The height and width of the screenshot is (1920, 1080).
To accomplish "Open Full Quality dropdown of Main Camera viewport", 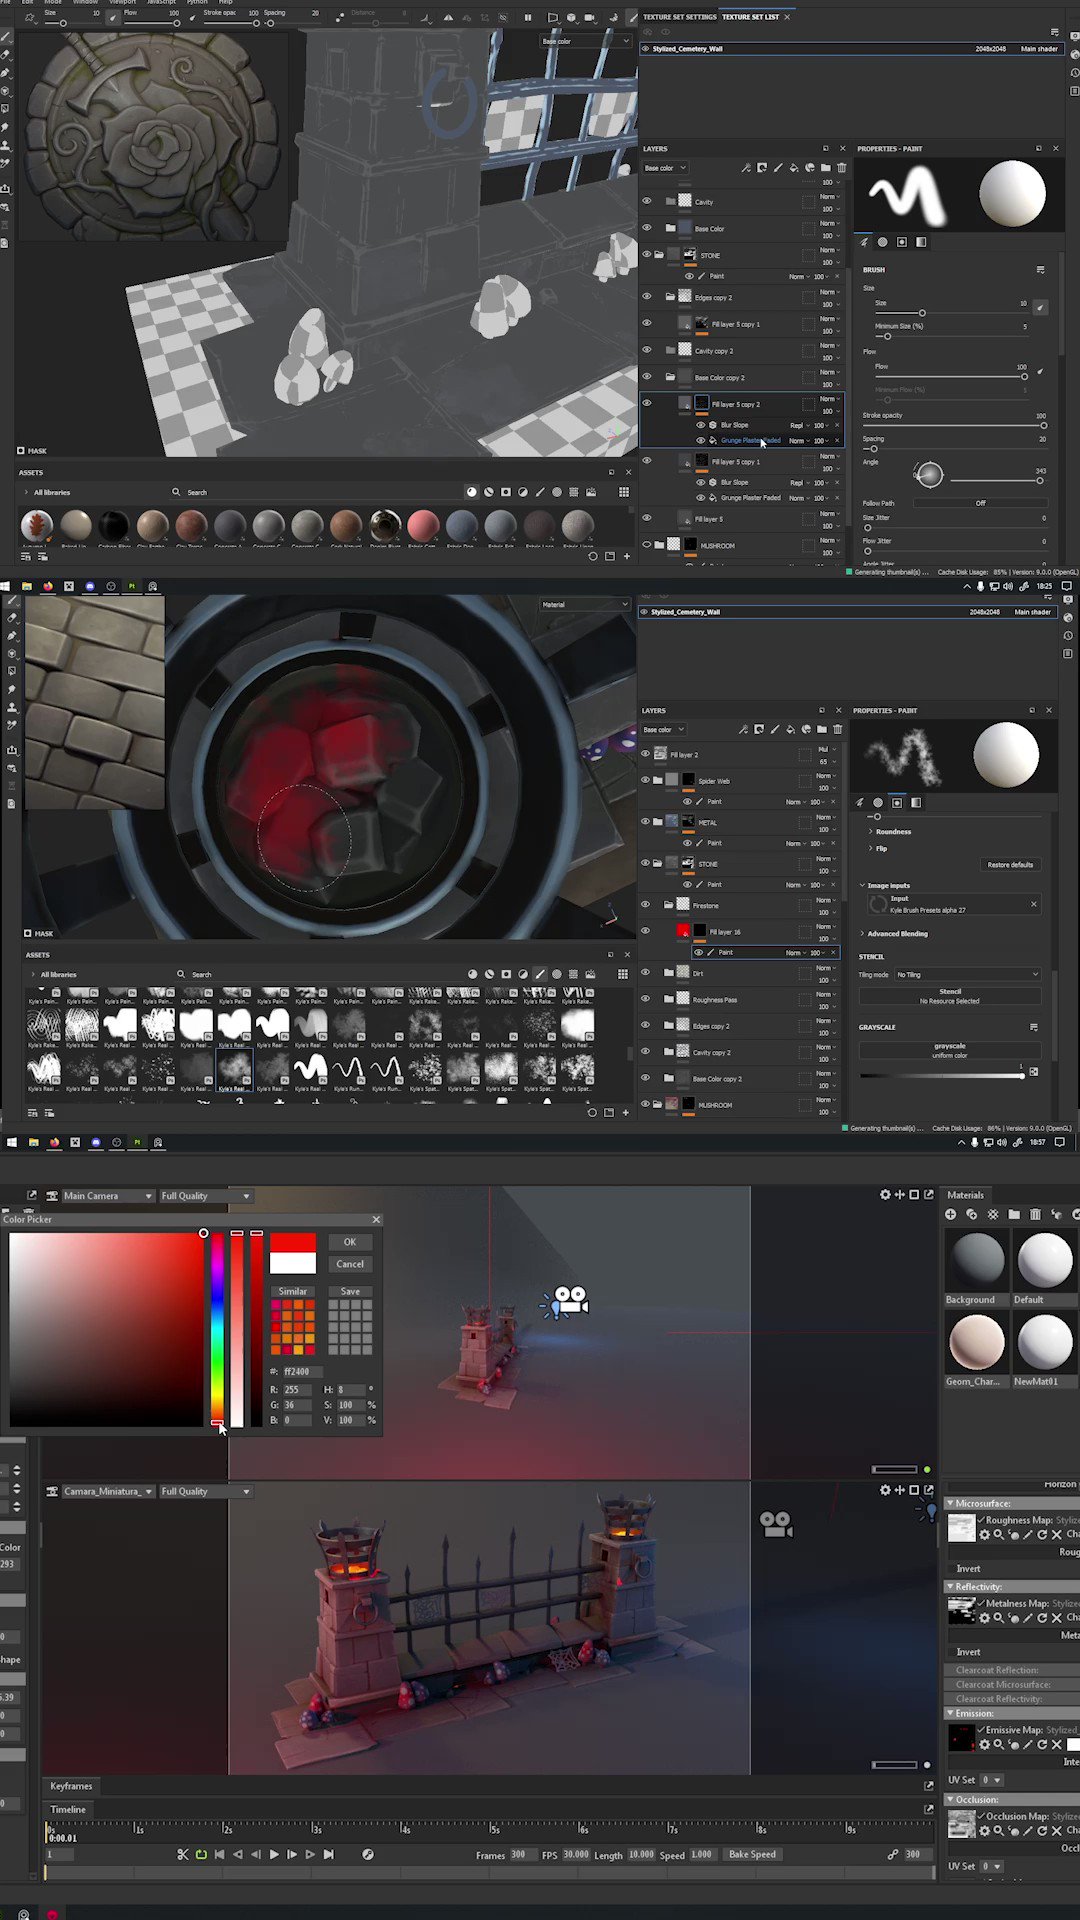I will (205, 1196).
